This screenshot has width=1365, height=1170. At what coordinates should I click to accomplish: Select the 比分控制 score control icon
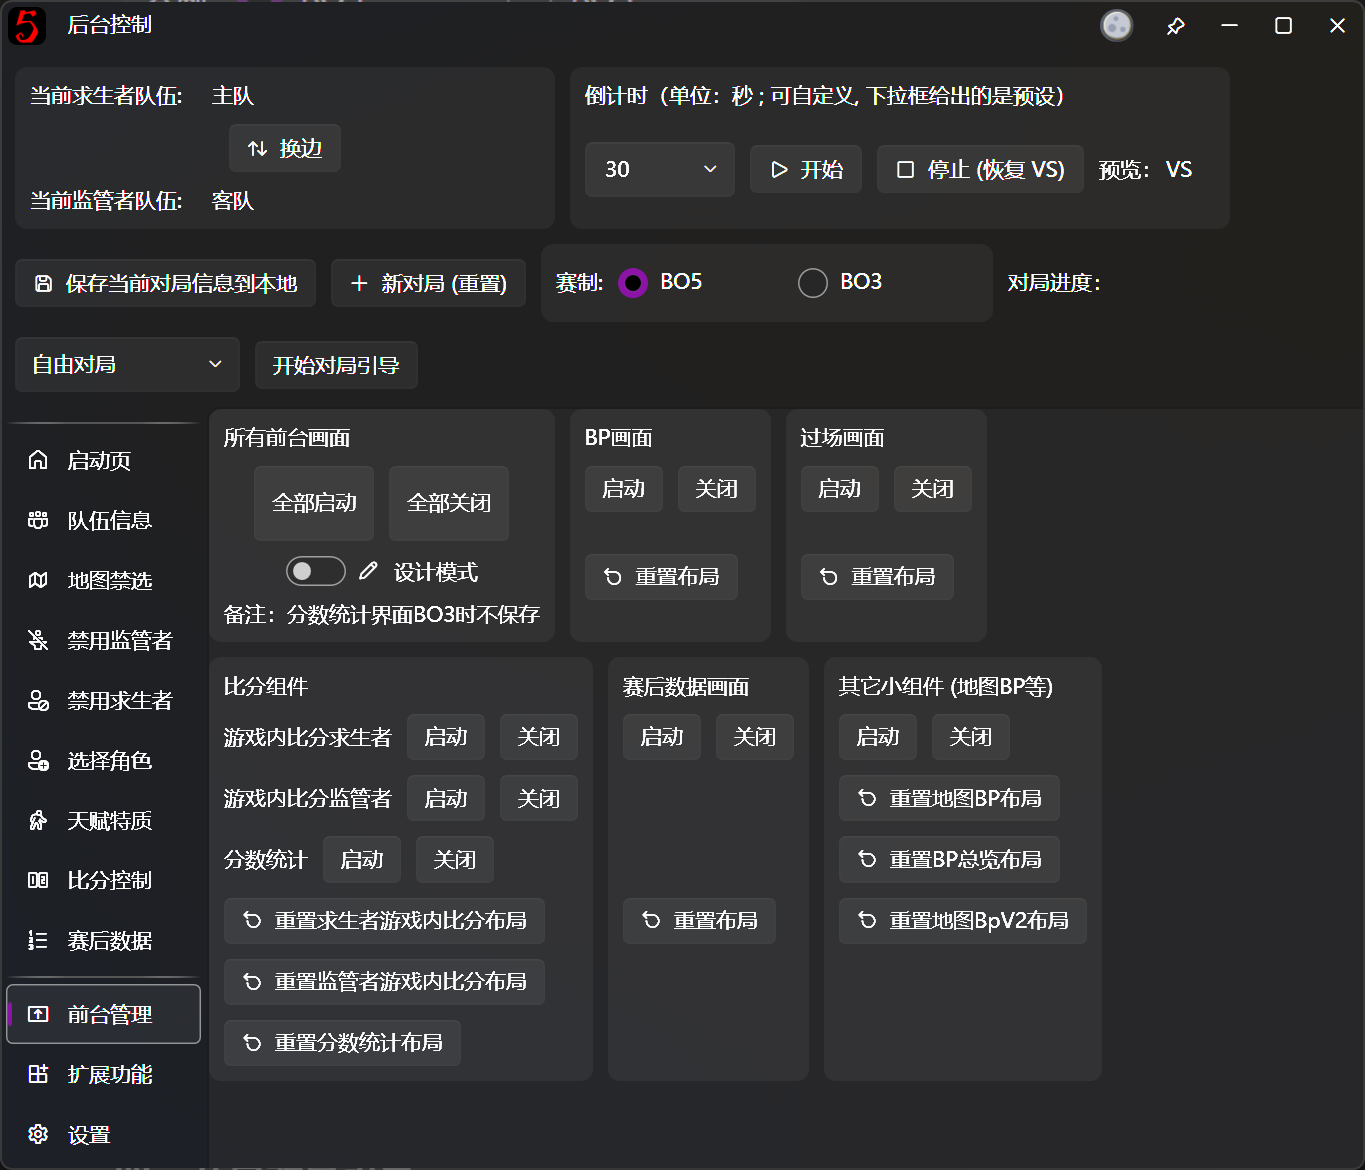click(38, 880)
